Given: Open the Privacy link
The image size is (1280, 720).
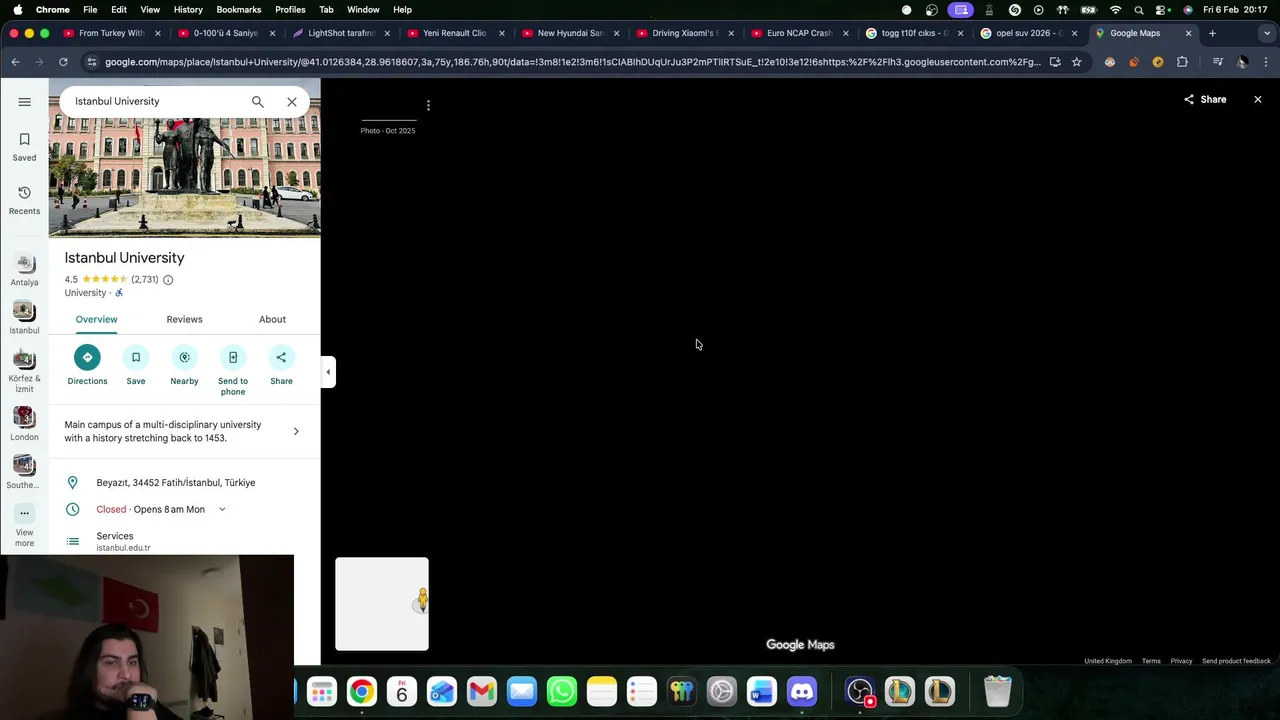Looking at the screenshot, I should (1181, 661).
